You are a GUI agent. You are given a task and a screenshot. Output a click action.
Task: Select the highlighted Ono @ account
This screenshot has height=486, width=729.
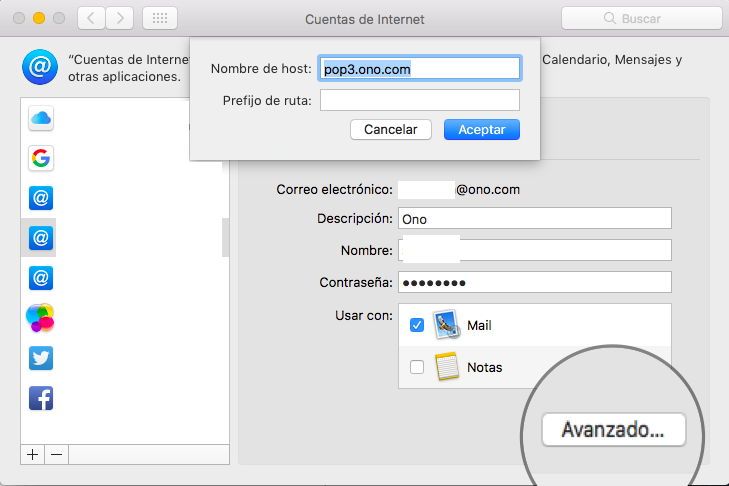(41, 238)
